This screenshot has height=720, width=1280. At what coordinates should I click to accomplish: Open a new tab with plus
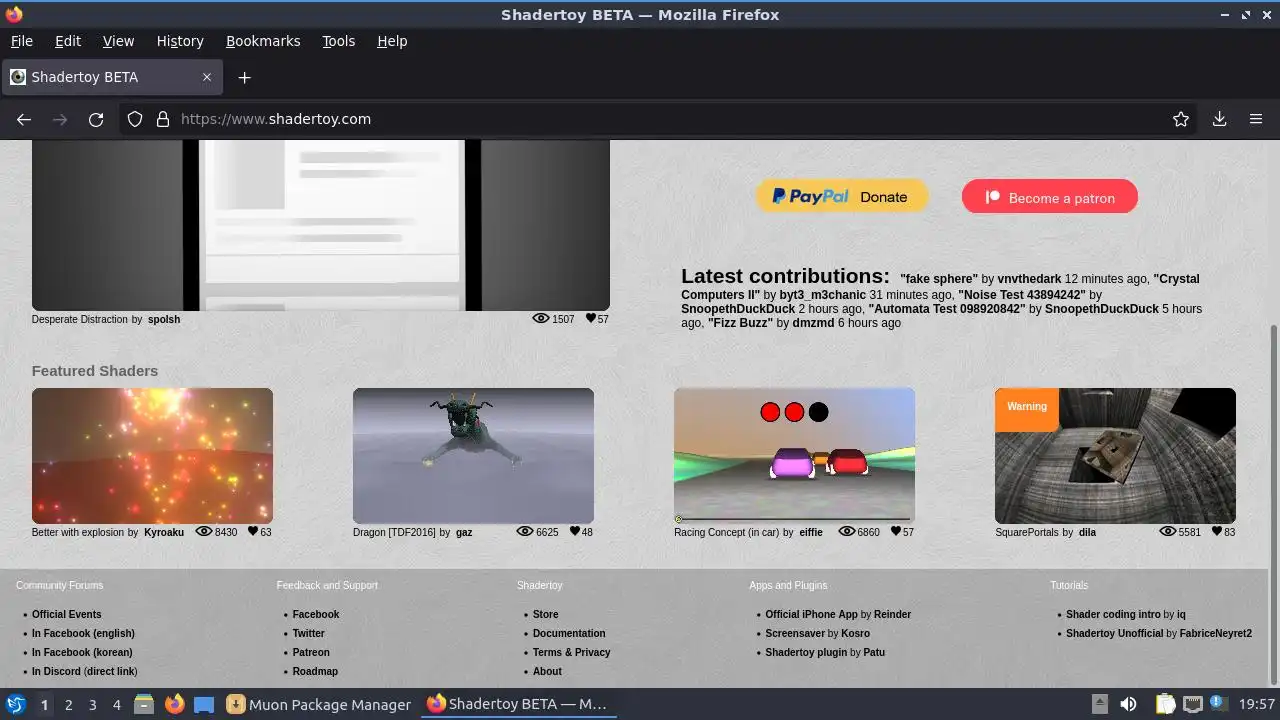pos(244,77)
